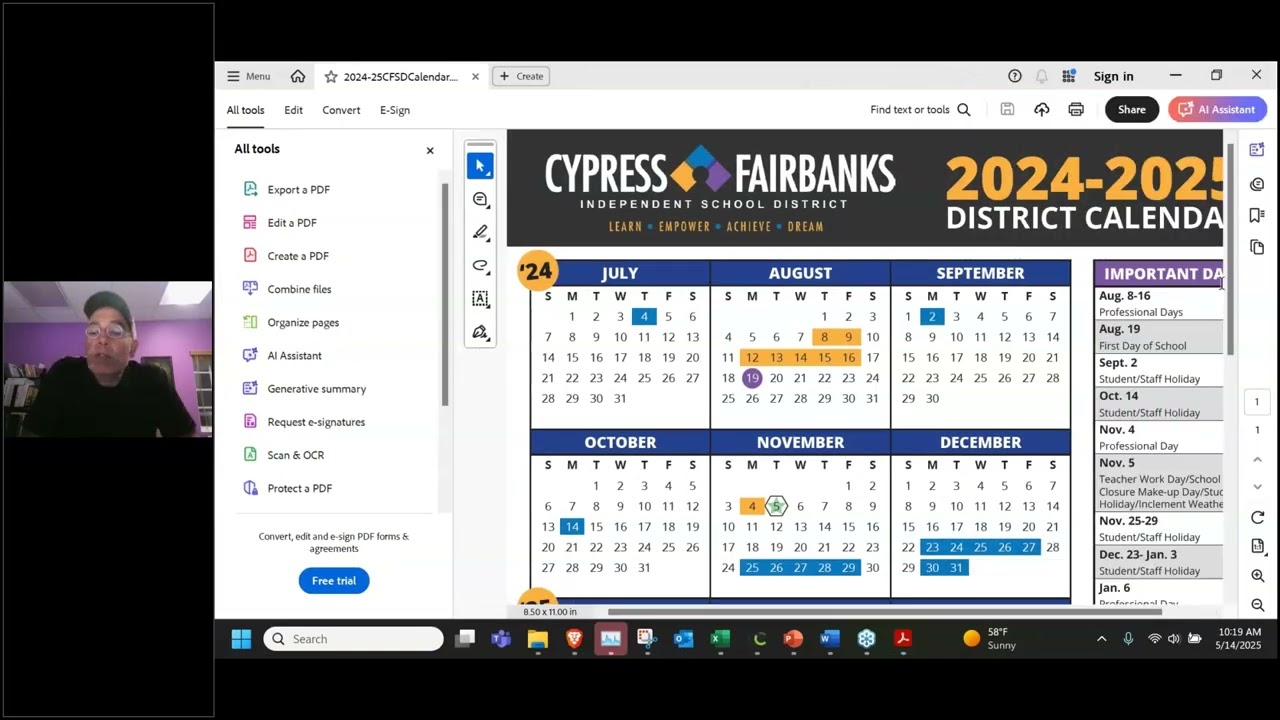
Task: Open the page thumbnails panel icon
Action: [1257, 247]
